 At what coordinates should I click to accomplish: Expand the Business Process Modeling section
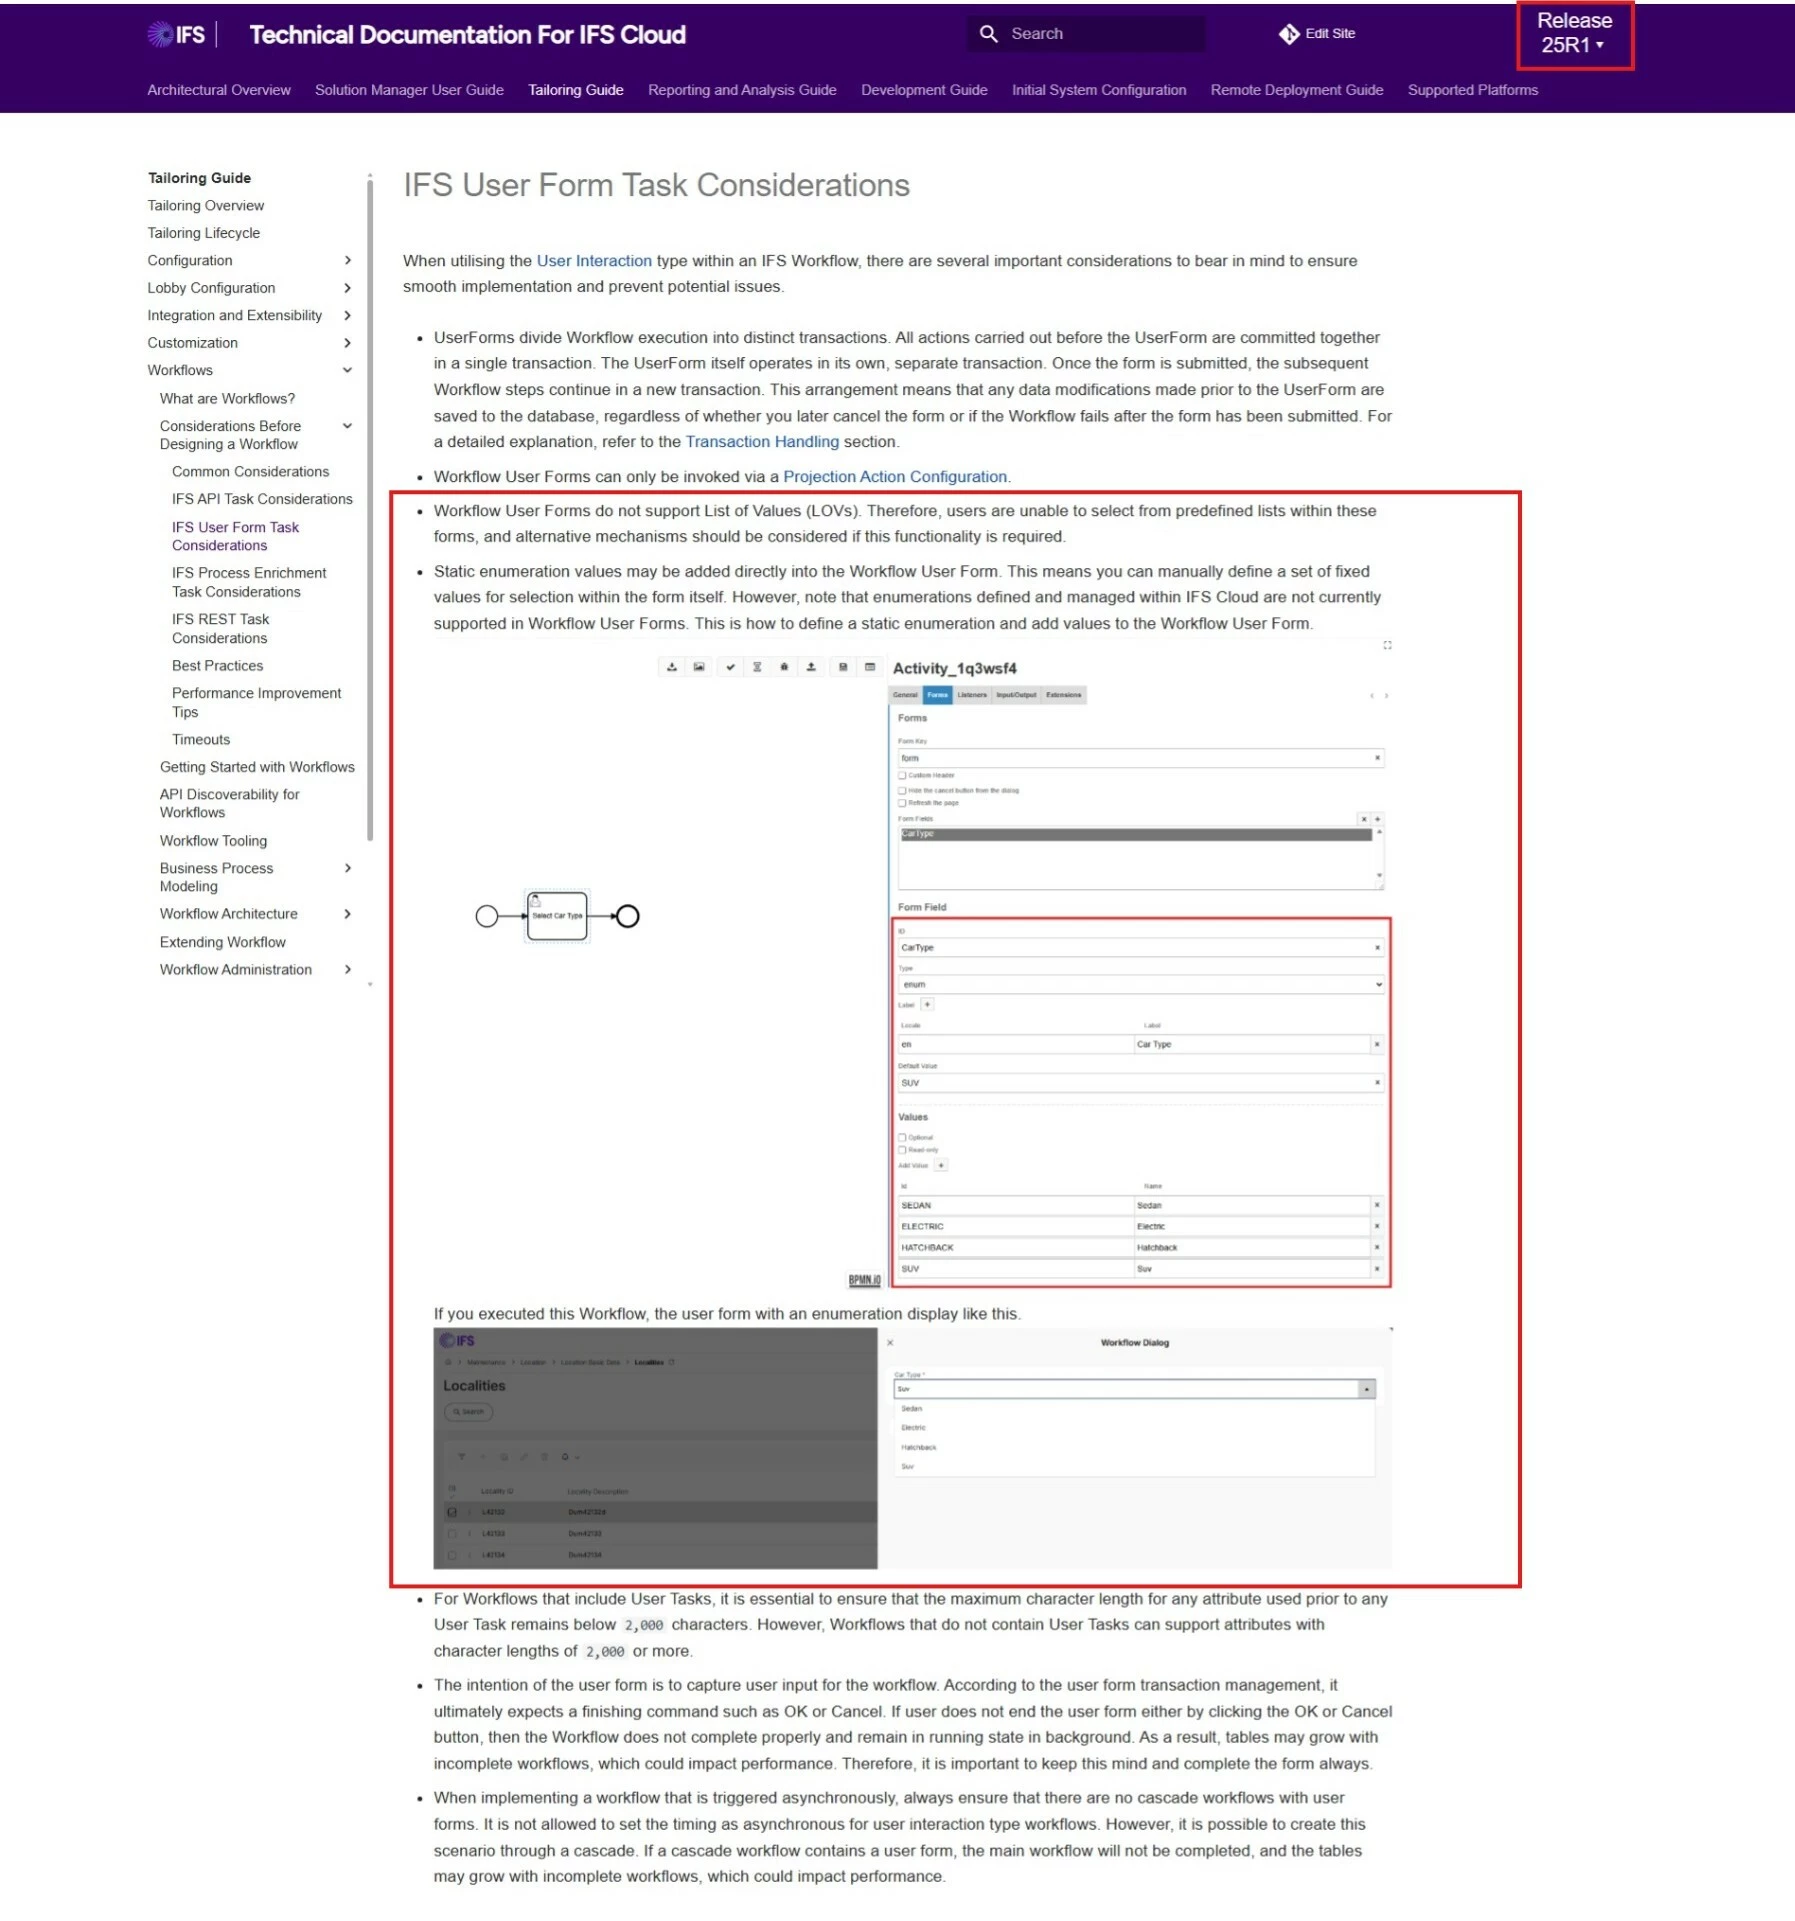(x=348, y=869)
